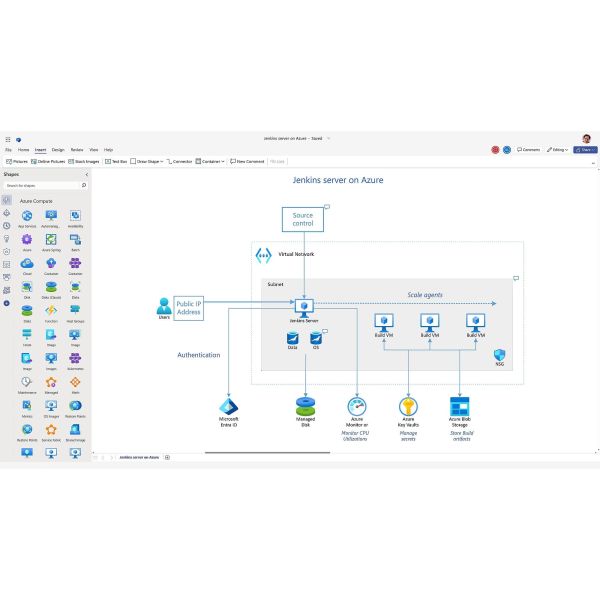
Task: Click the Authentication text label
Action: (199, 355)
